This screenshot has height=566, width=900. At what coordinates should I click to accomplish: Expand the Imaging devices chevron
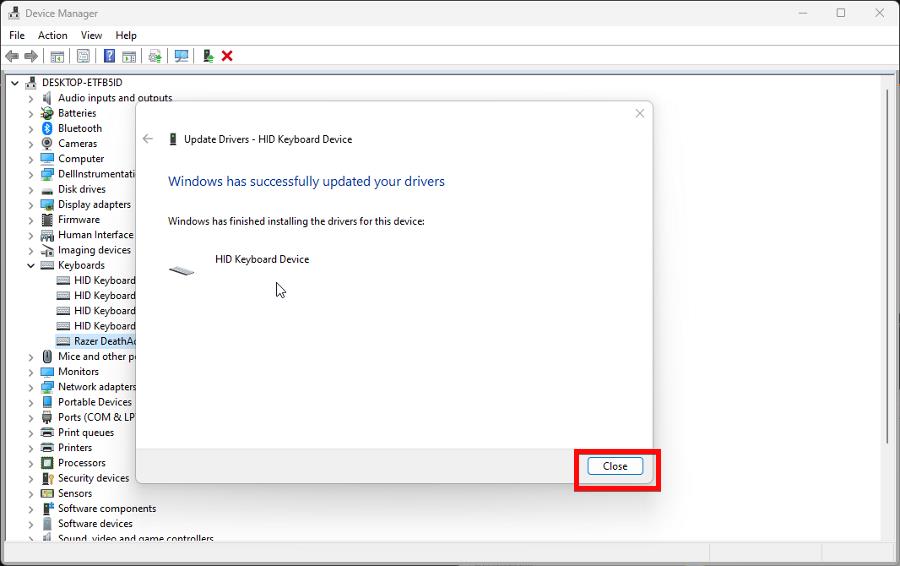(31, 250)
